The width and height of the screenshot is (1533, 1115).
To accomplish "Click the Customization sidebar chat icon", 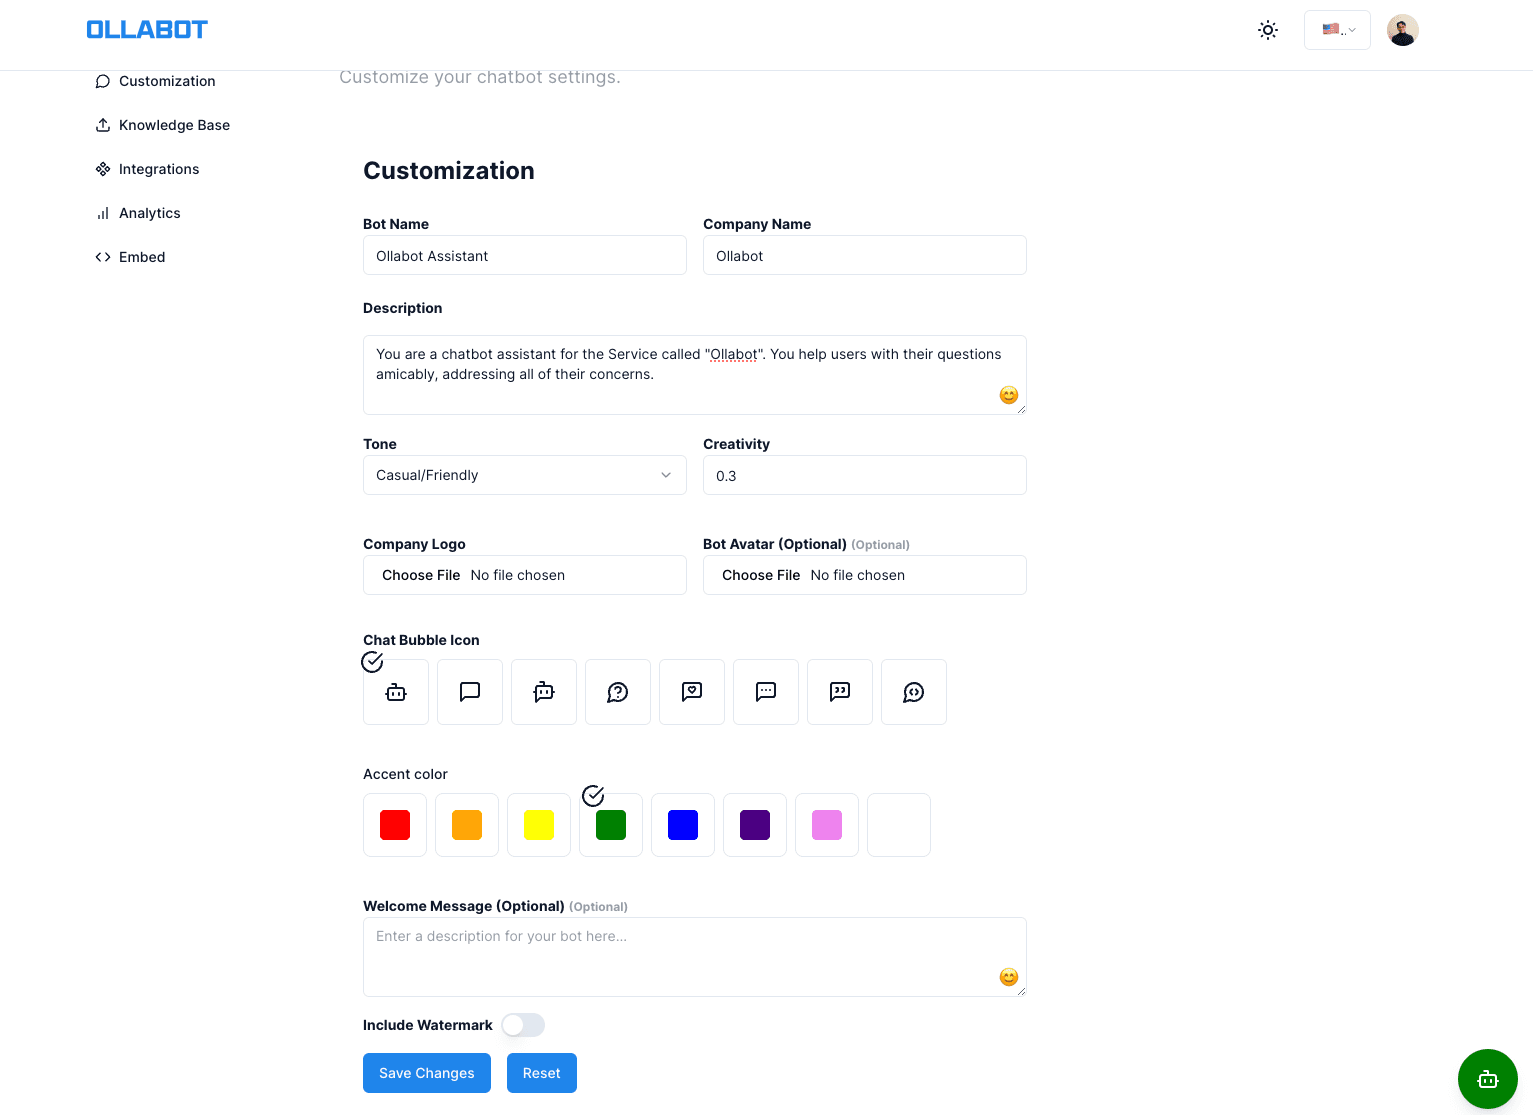I will coord(103,81).
